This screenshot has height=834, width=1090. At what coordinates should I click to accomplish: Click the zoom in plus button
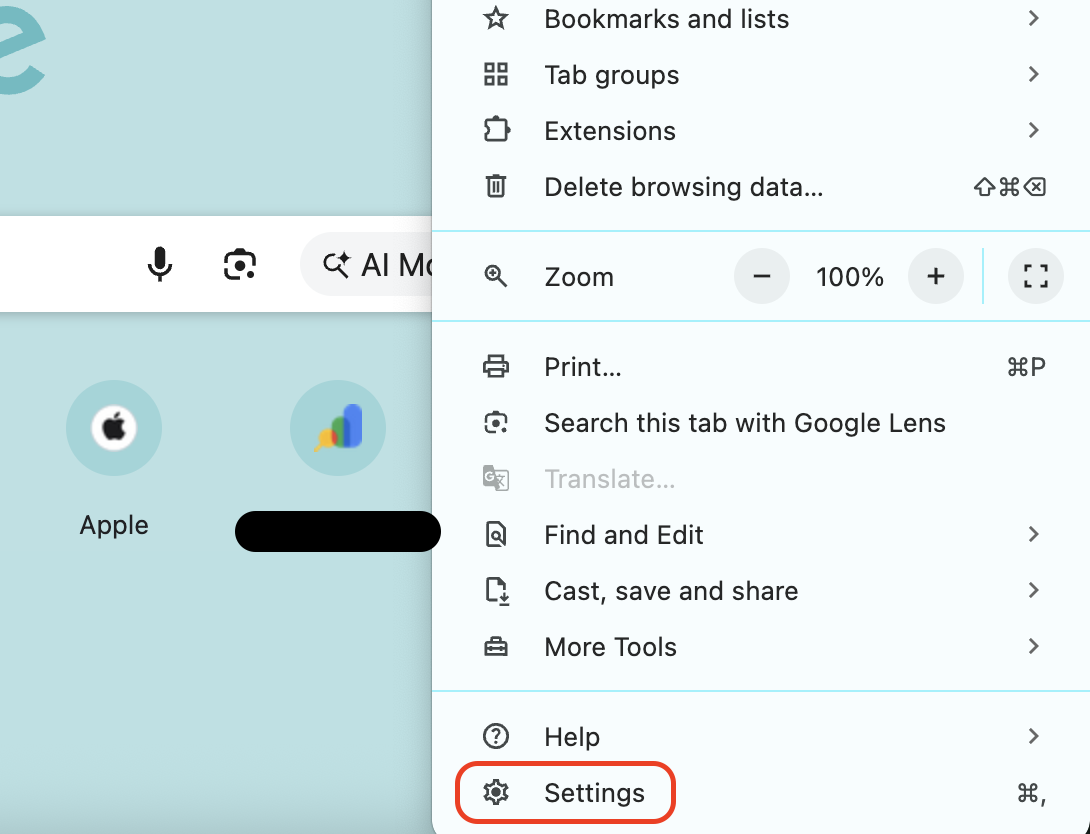point(936,276)
